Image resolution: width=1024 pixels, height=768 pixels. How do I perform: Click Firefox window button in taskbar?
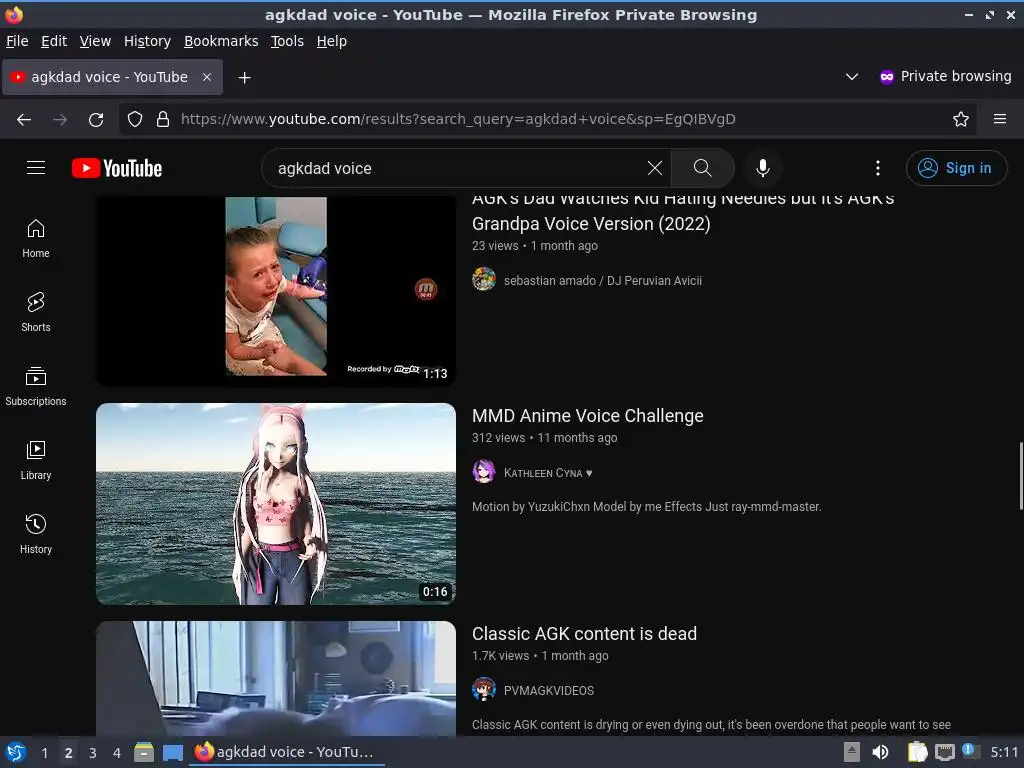(285, 752)
